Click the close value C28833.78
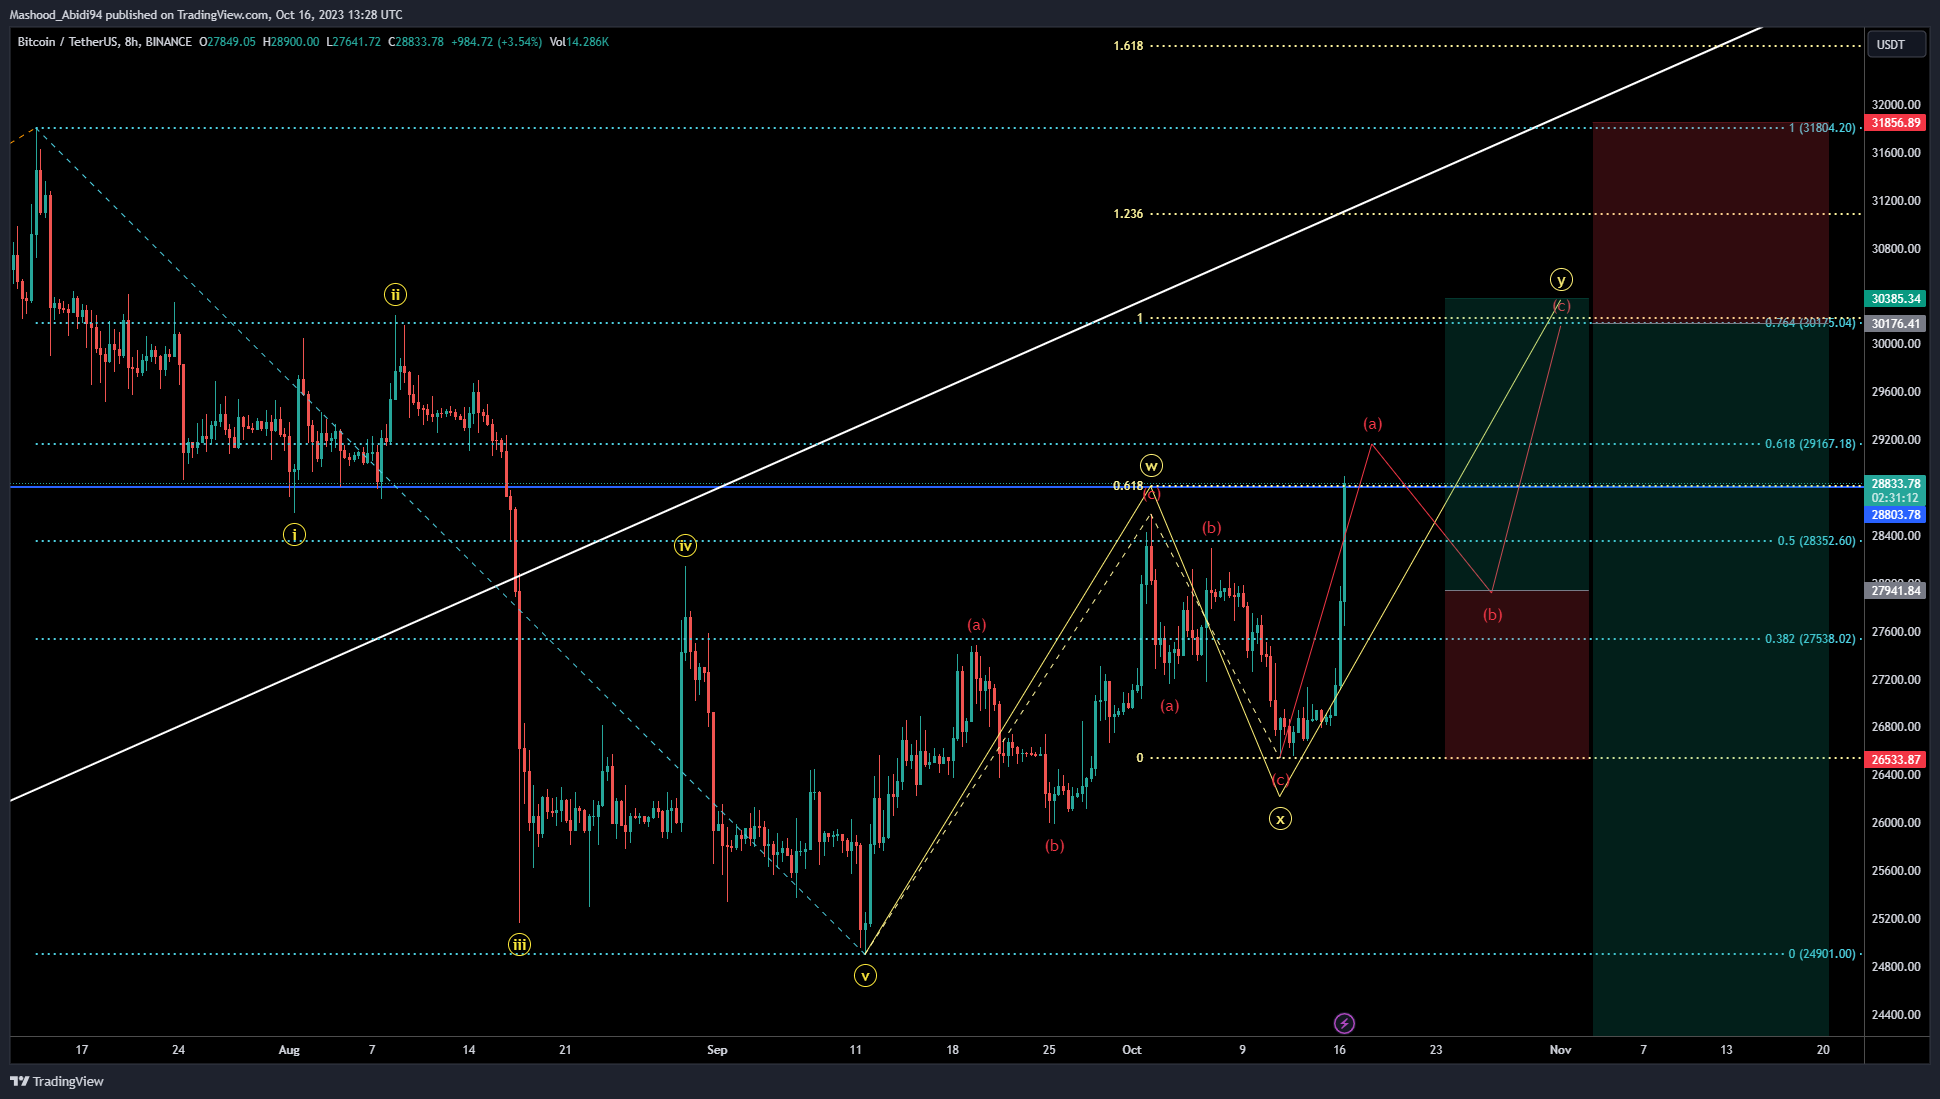 click(x=416, y=42)
